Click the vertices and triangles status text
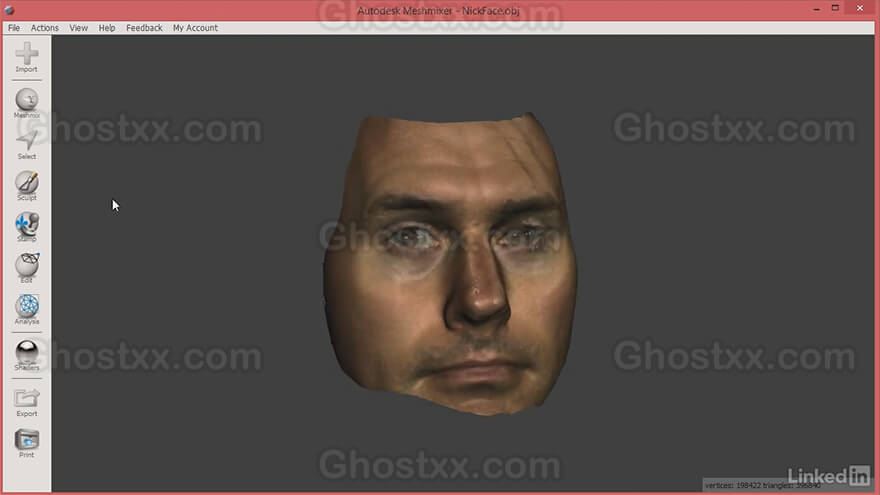880x495 pixels. click(763, 485)
